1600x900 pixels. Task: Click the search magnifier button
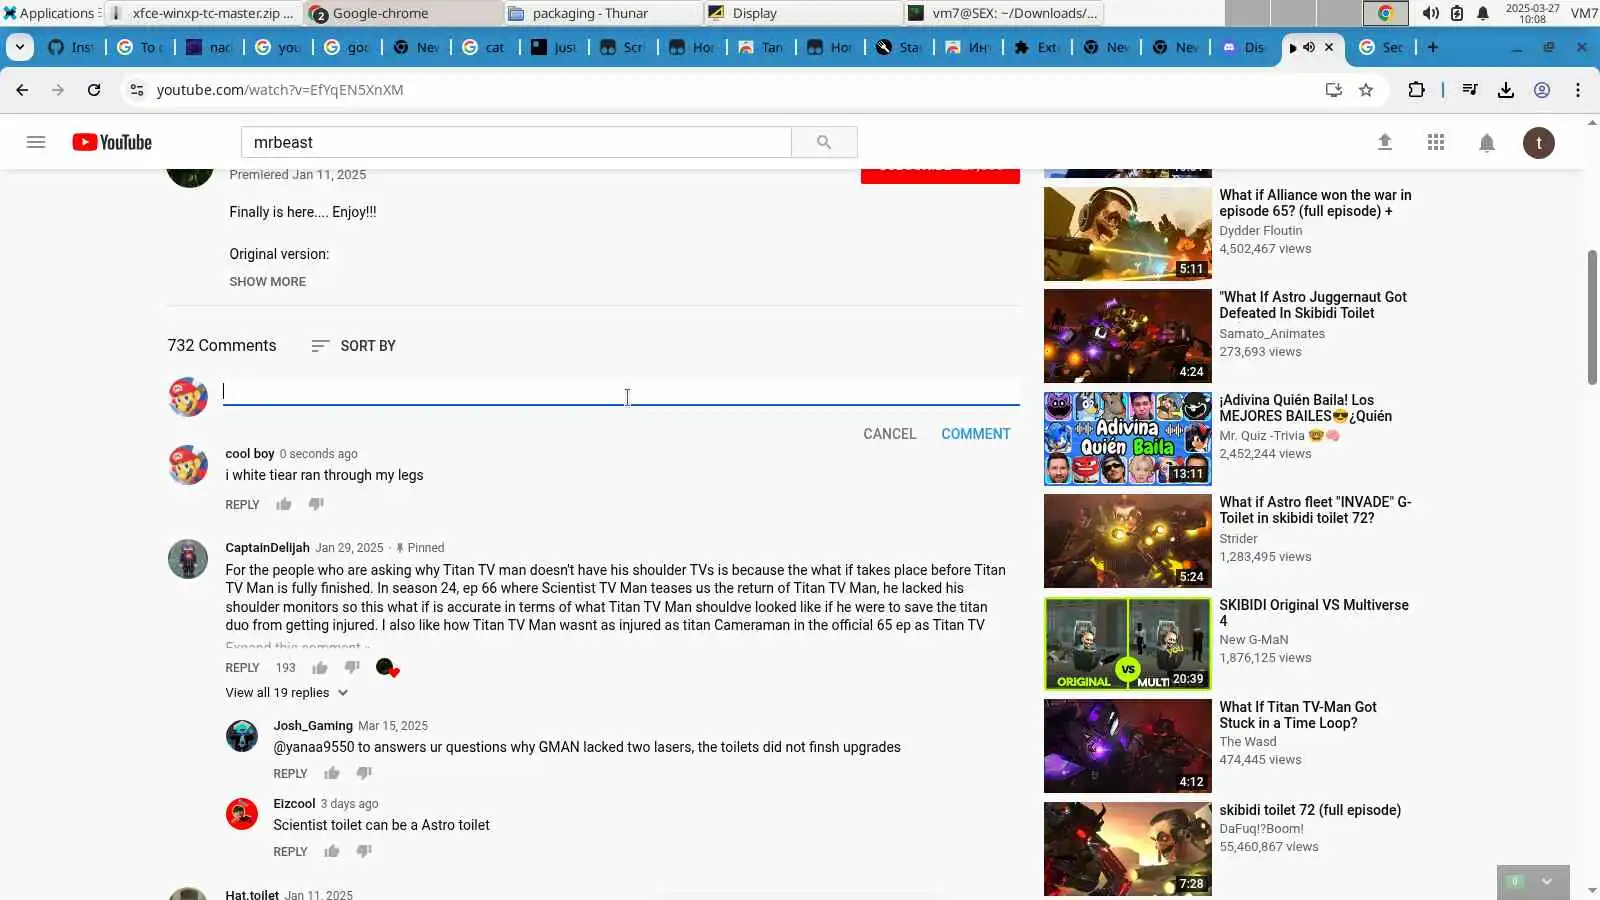(x=824, y=142)
